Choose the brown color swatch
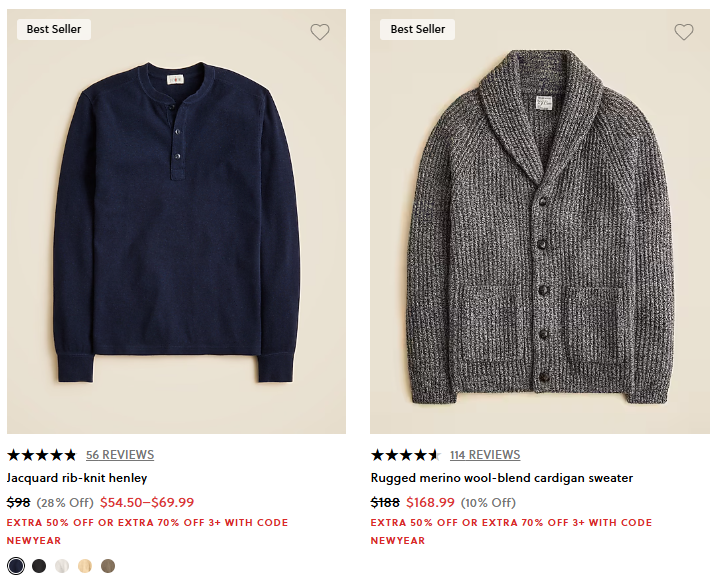717x587 pixels. click(108, 566)
